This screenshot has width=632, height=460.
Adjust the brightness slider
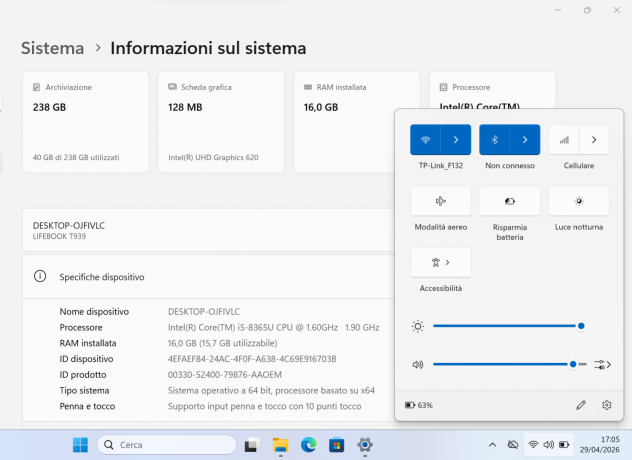[509, 326]
